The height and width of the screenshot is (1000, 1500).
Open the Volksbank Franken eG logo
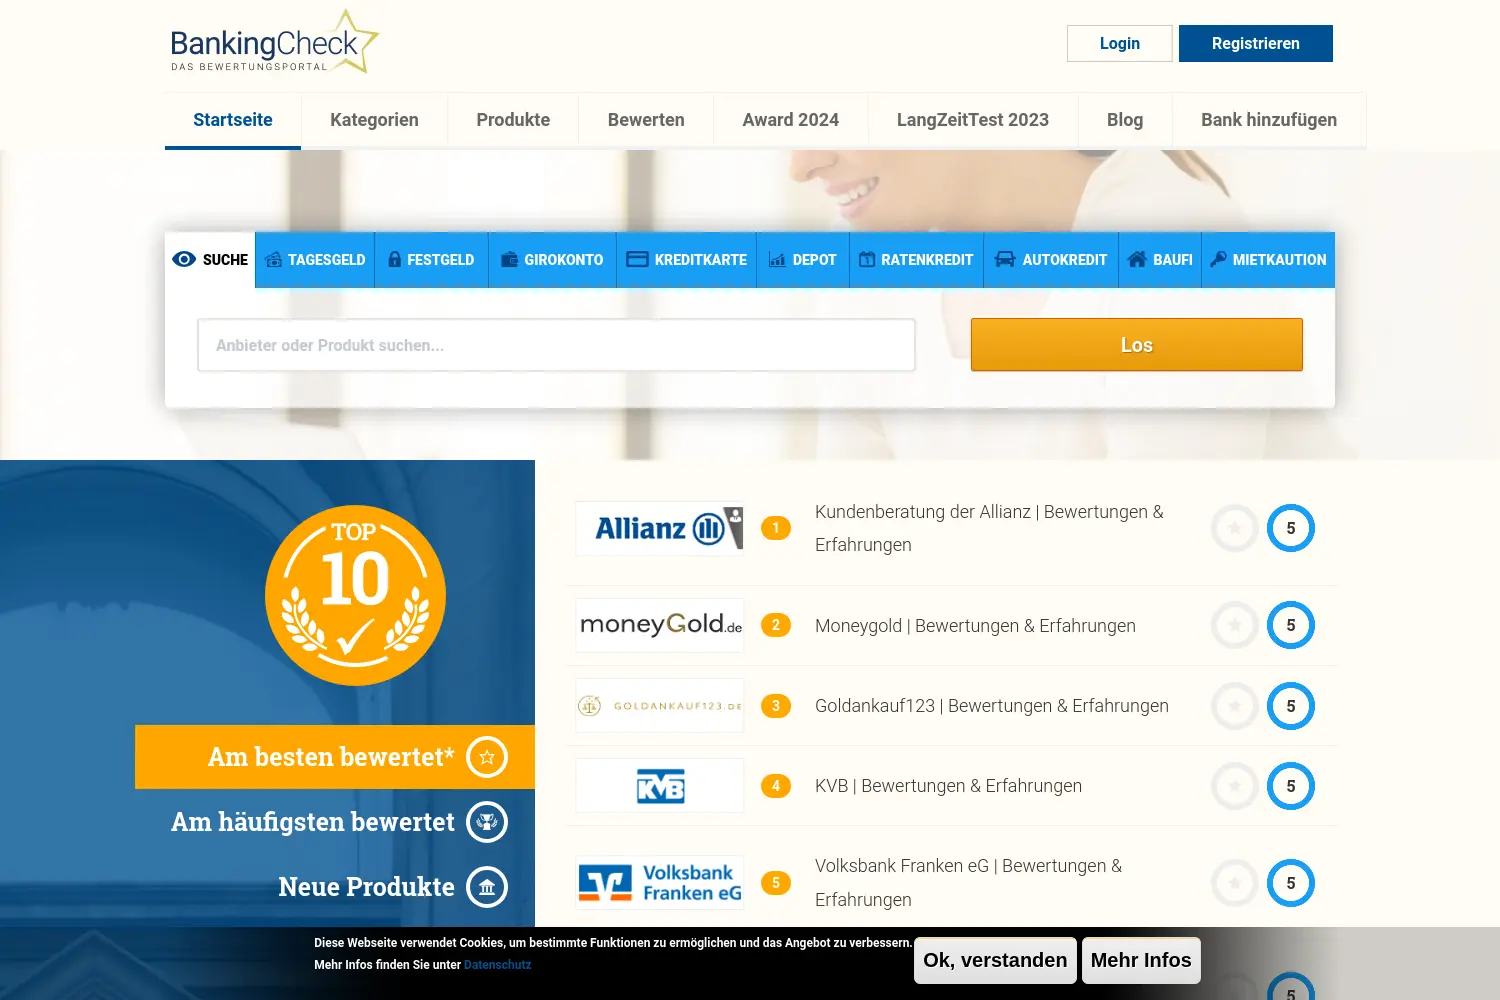660,883
